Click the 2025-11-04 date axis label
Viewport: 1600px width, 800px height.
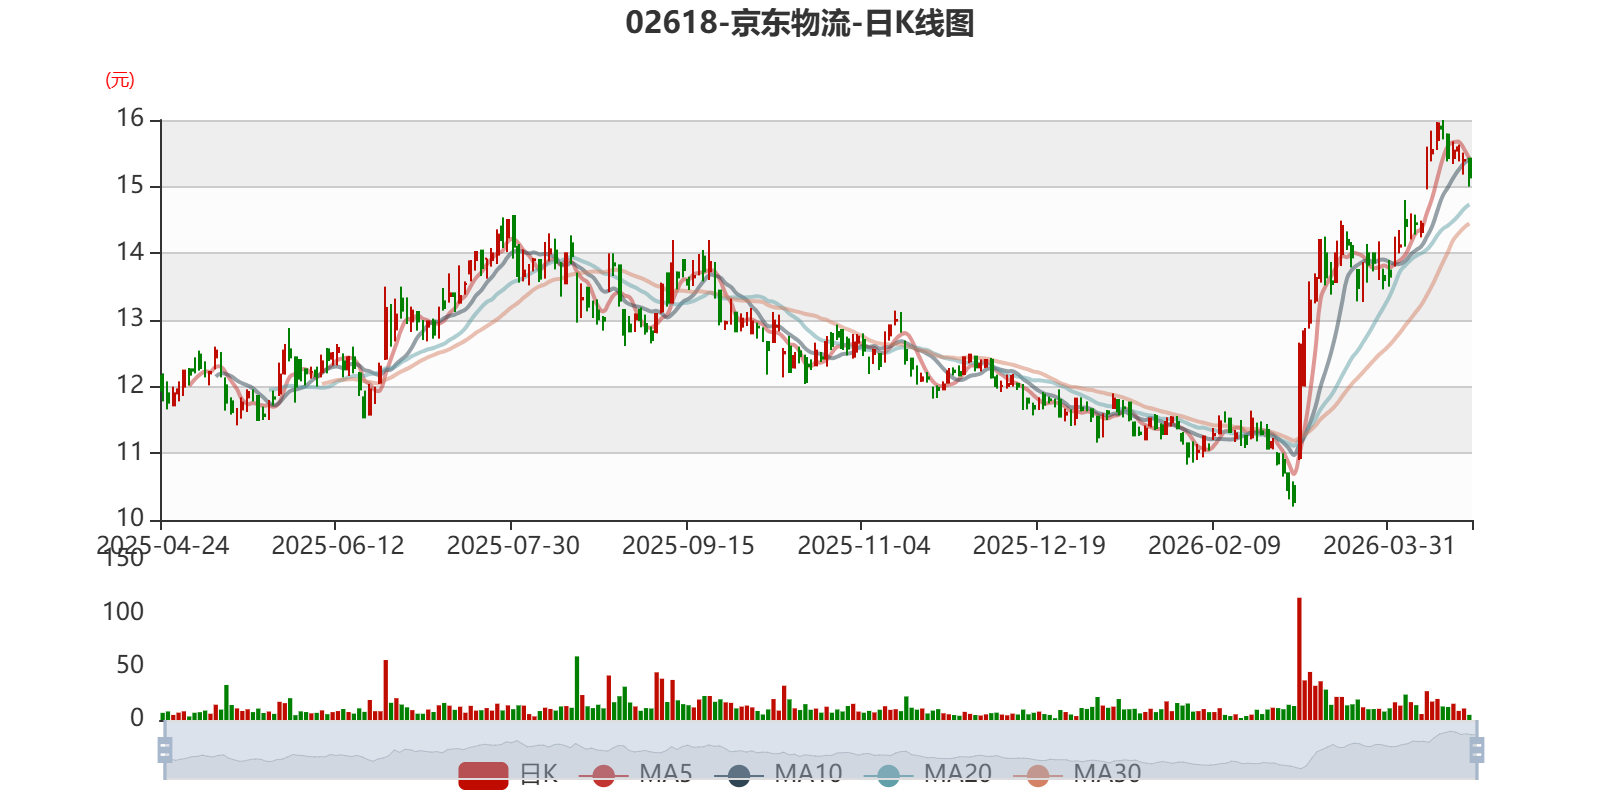(863, 545)
